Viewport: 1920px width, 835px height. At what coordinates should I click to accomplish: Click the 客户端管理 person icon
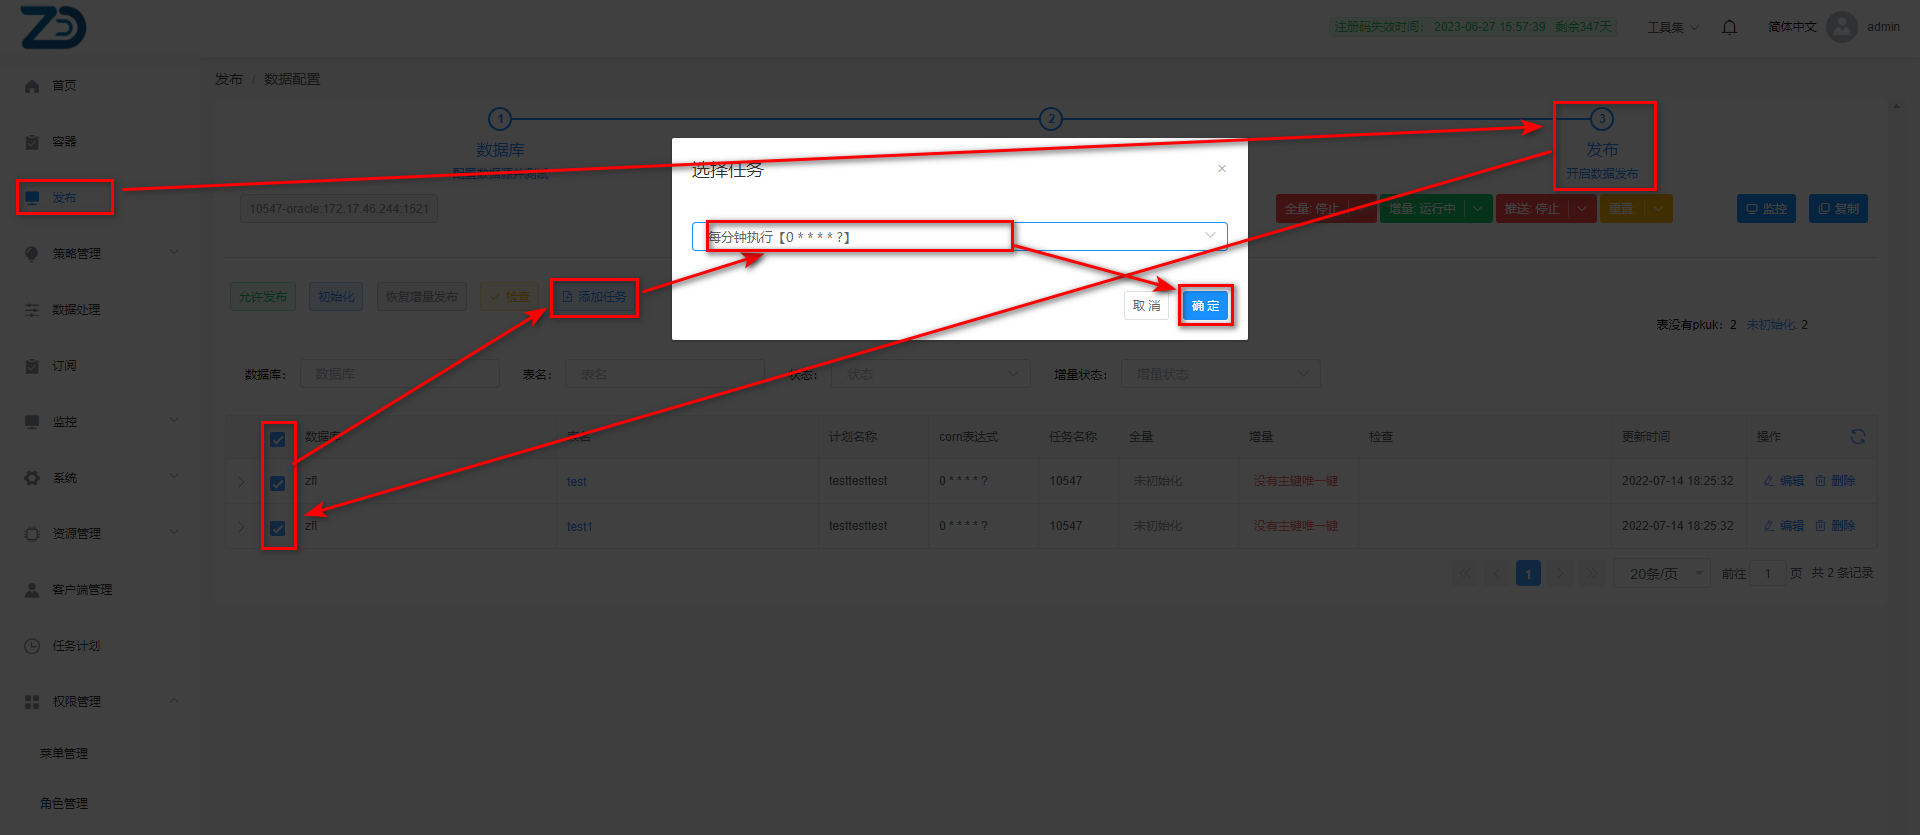pyautogui.click(x=32, y=590)
